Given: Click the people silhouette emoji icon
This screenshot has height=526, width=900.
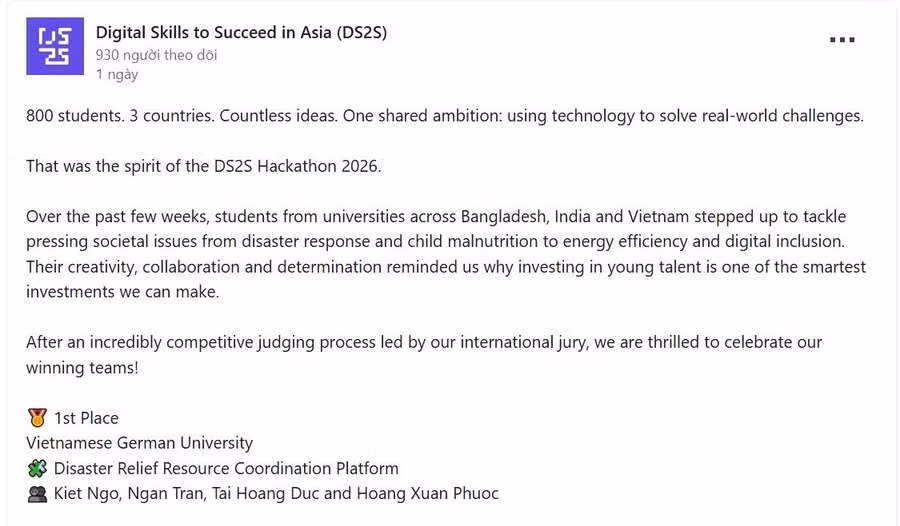Looking at the screenshot, I should tap(37, 494).
